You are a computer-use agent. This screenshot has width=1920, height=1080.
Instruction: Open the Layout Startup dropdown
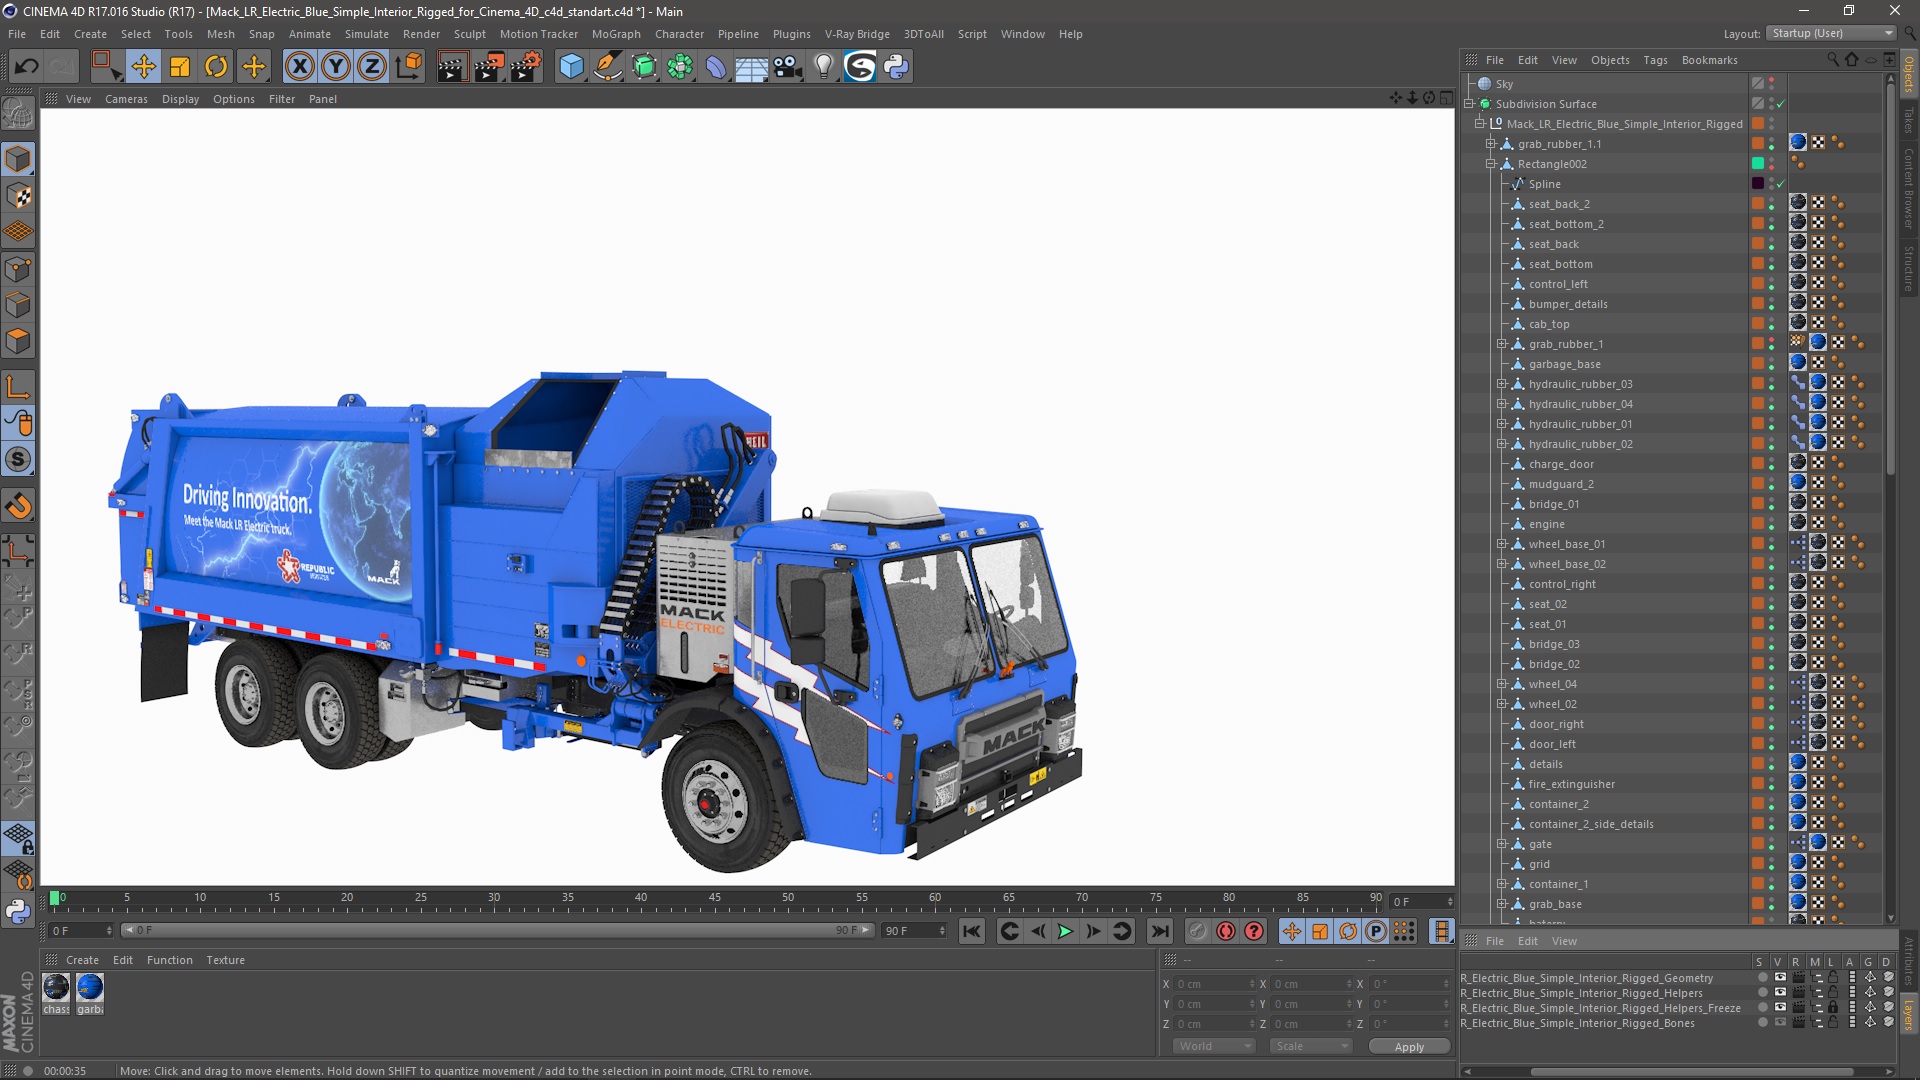pos(1831,33)
